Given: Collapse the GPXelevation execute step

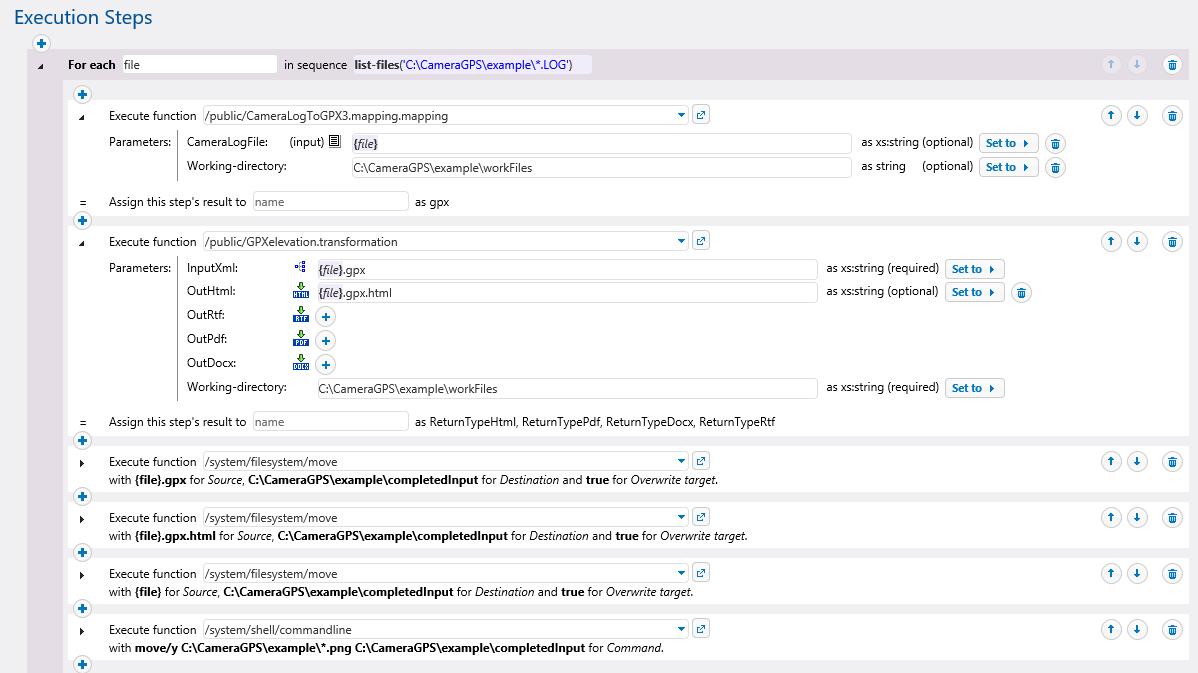Looking at the screenshot, I should pos(82,244).
